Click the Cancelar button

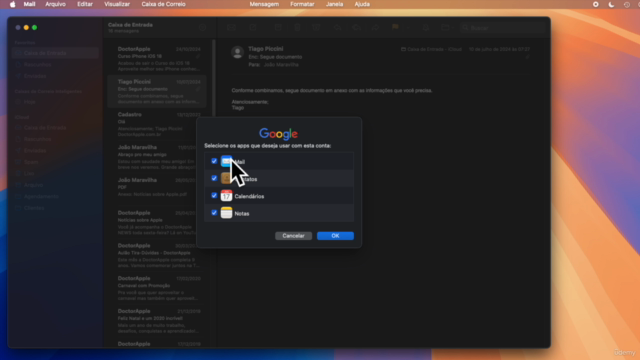(293, 236)
